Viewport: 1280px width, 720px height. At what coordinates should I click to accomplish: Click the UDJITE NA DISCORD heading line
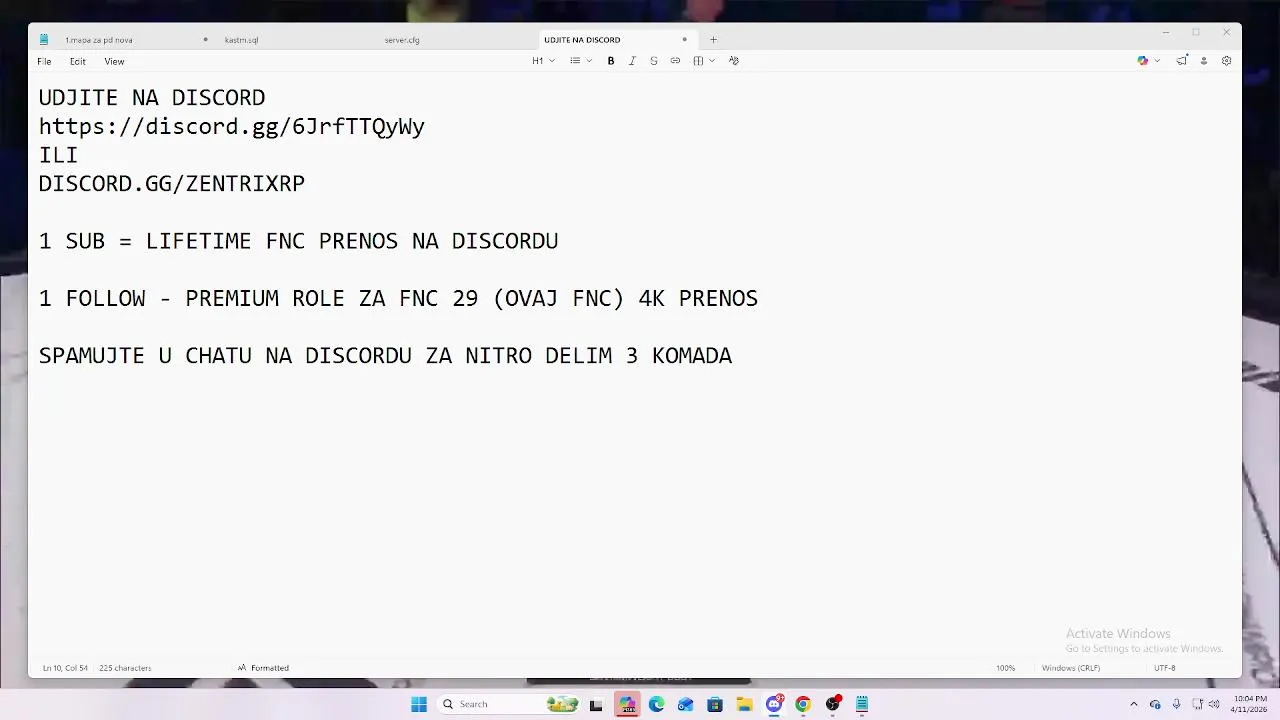tap(152, 98)
